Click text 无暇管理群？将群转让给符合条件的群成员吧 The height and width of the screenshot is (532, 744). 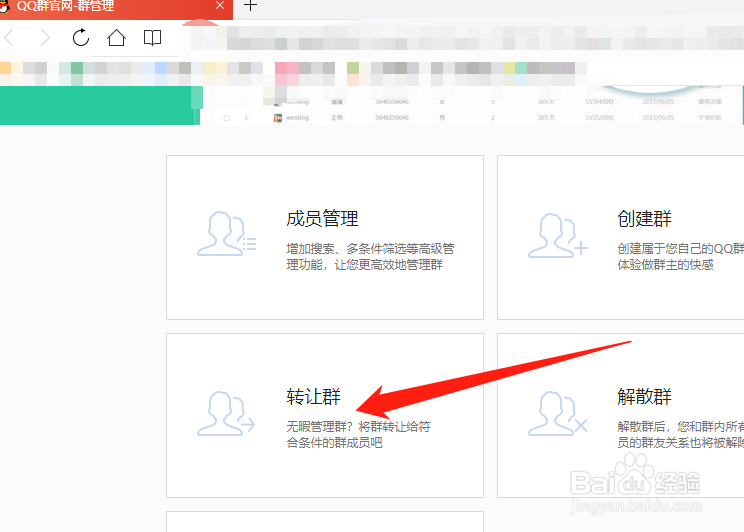358,434
